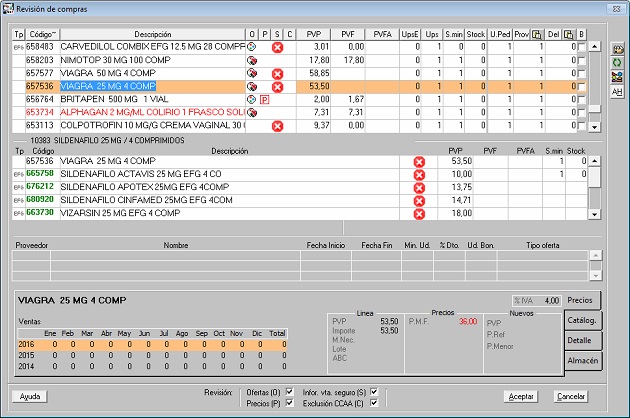Viewport: 630px width, 418px height.
Task: Click red X icon in highlighted VIAGRA 25 MG row
Action: coord(277,87)
